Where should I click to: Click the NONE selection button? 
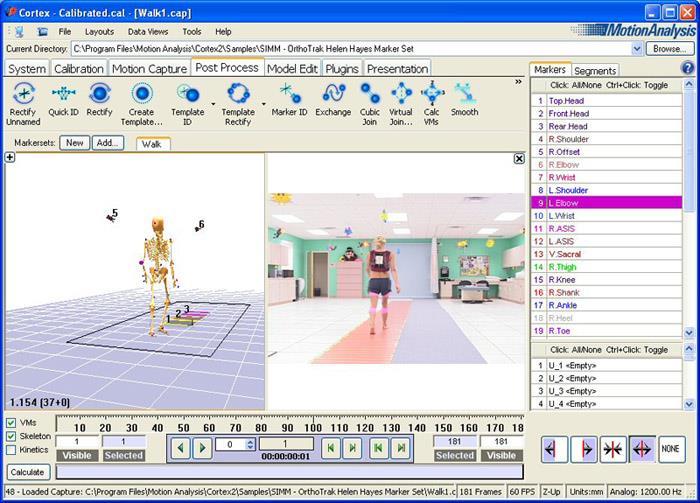click(x=671, y=449)
